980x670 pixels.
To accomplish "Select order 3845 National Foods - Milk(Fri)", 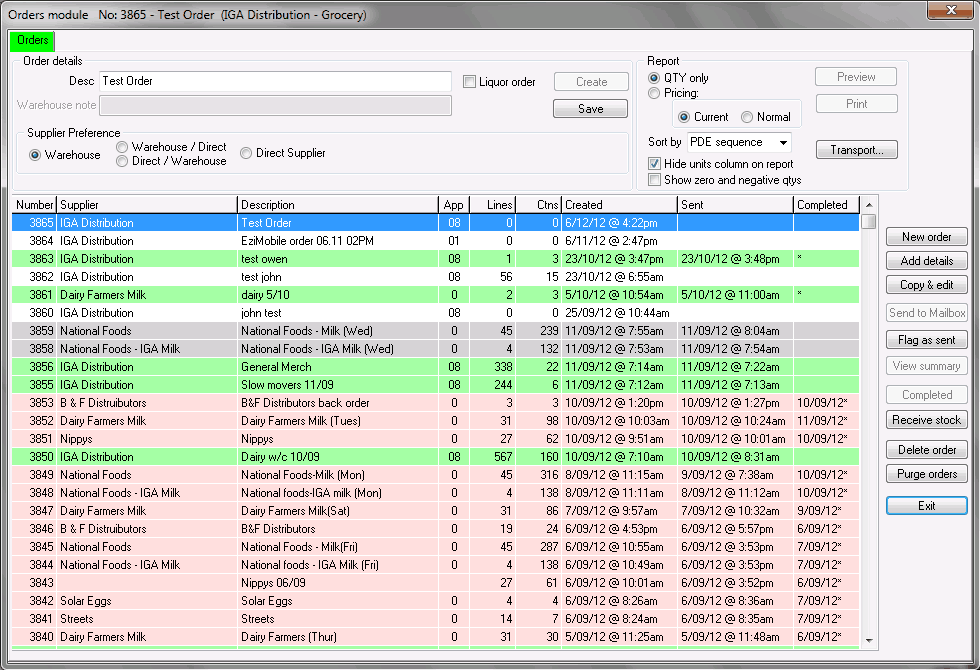I will pos(436,547).
